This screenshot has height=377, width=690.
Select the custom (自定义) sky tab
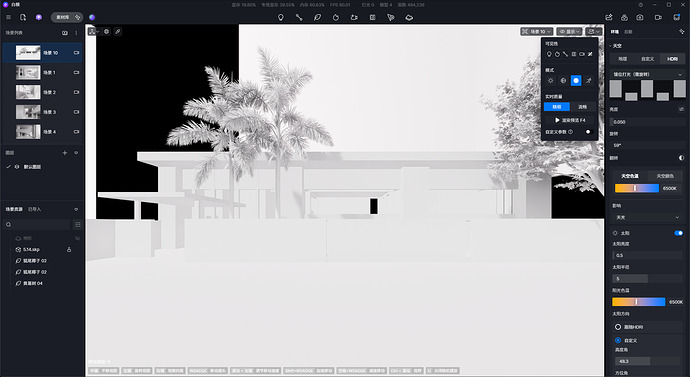(647, 59)
